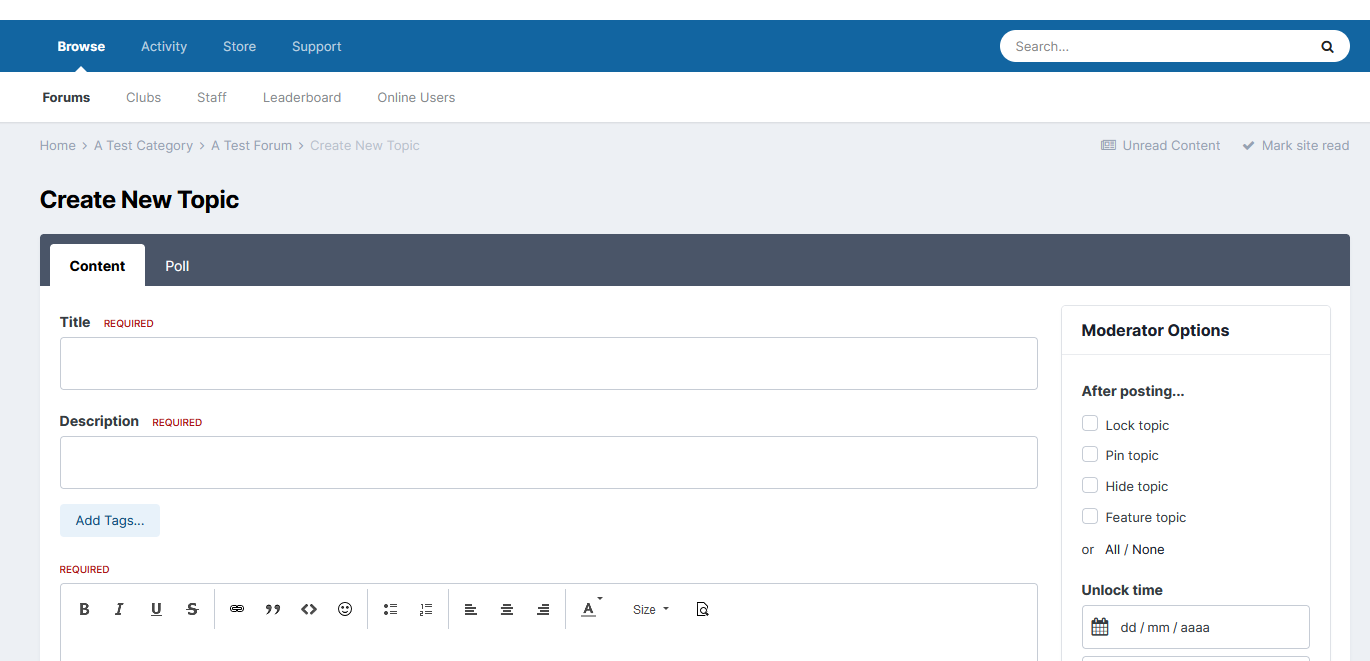Image resolution: width=1370 pixels, height=661 pixels.
Task: Open the emoji picker
Action: pos(345,609)
